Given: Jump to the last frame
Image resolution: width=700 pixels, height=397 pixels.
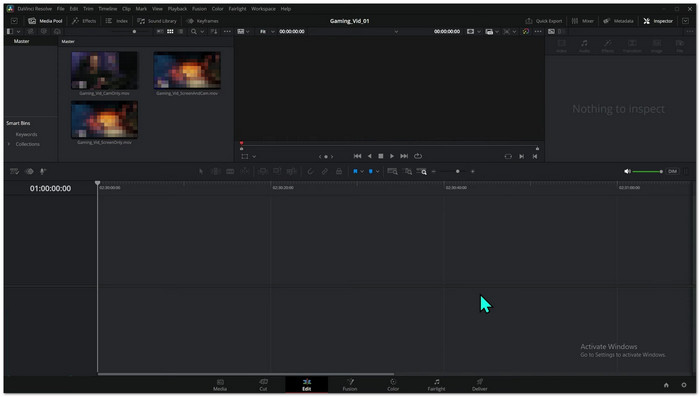Looking at the screenshot, I should (x=404, y=156).
